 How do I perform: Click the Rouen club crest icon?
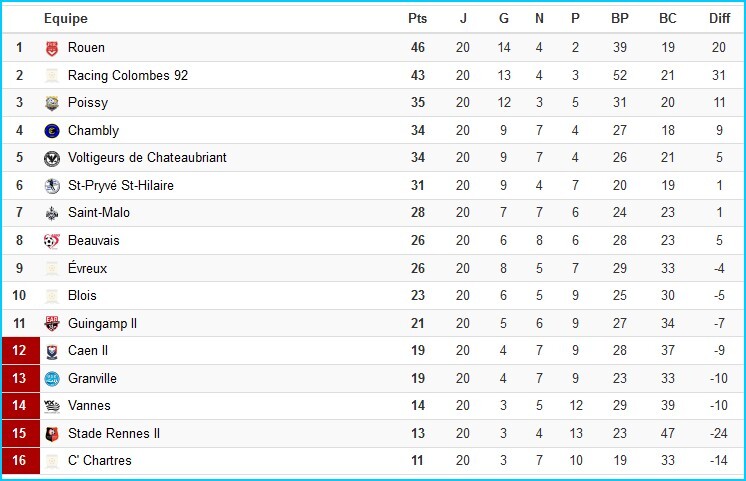point(52,48)
